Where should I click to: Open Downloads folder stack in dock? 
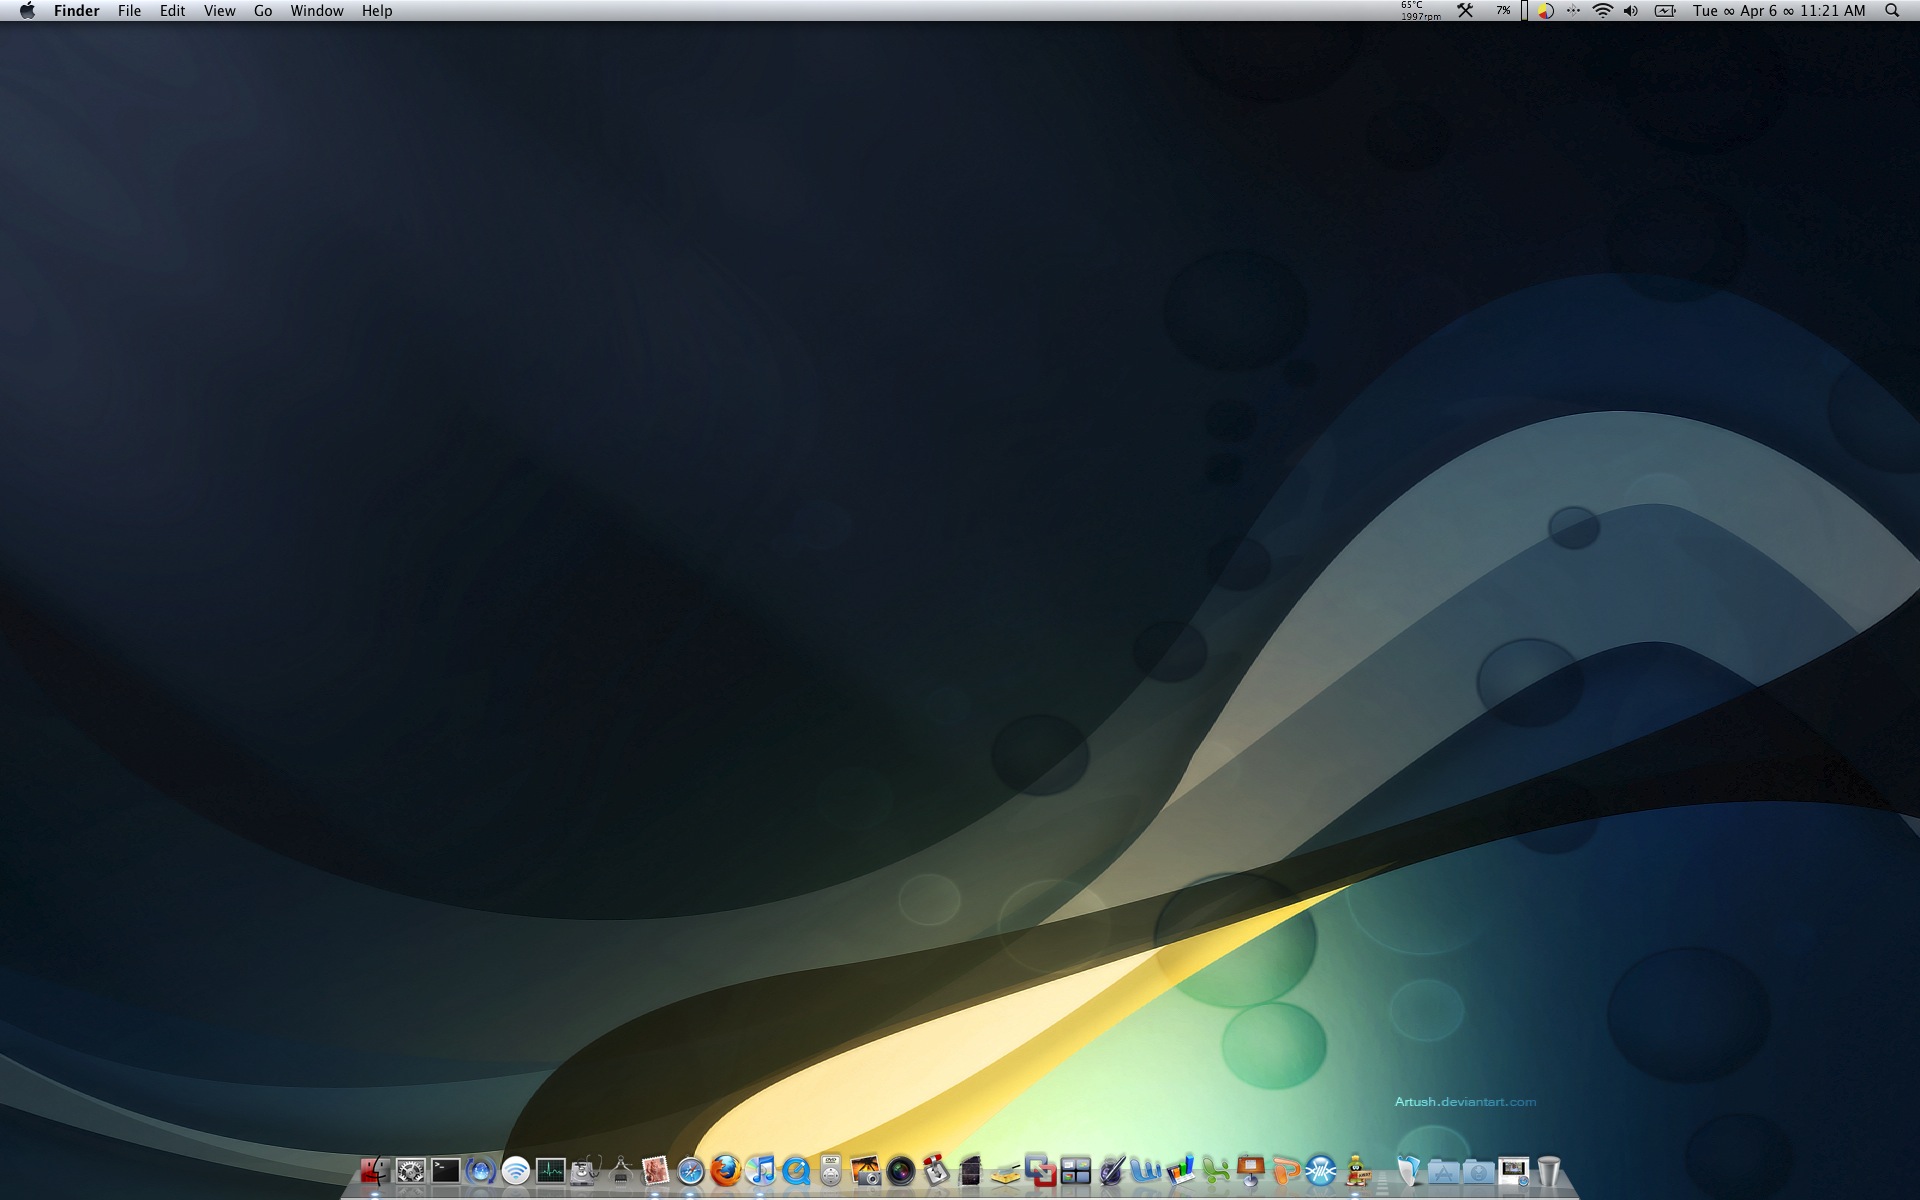(x=1479, y=1171)
